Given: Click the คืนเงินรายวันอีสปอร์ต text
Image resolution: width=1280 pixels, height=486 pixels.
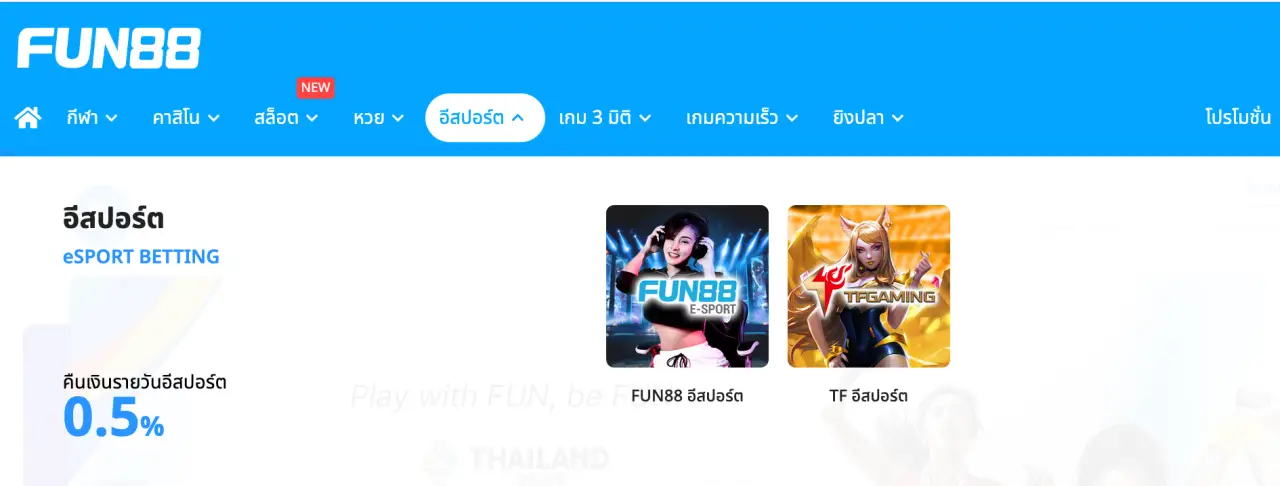Looking at the screenshot, I should click(144, 381).
